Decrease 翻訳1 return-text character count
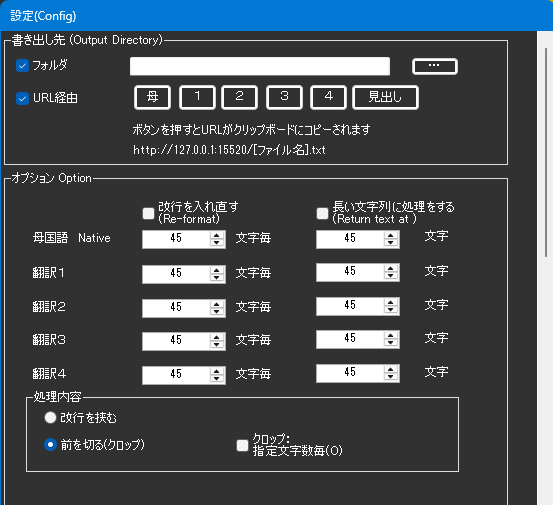Image resolution: width=553 pixels, height=505 pixels. [x=391, y=276]
